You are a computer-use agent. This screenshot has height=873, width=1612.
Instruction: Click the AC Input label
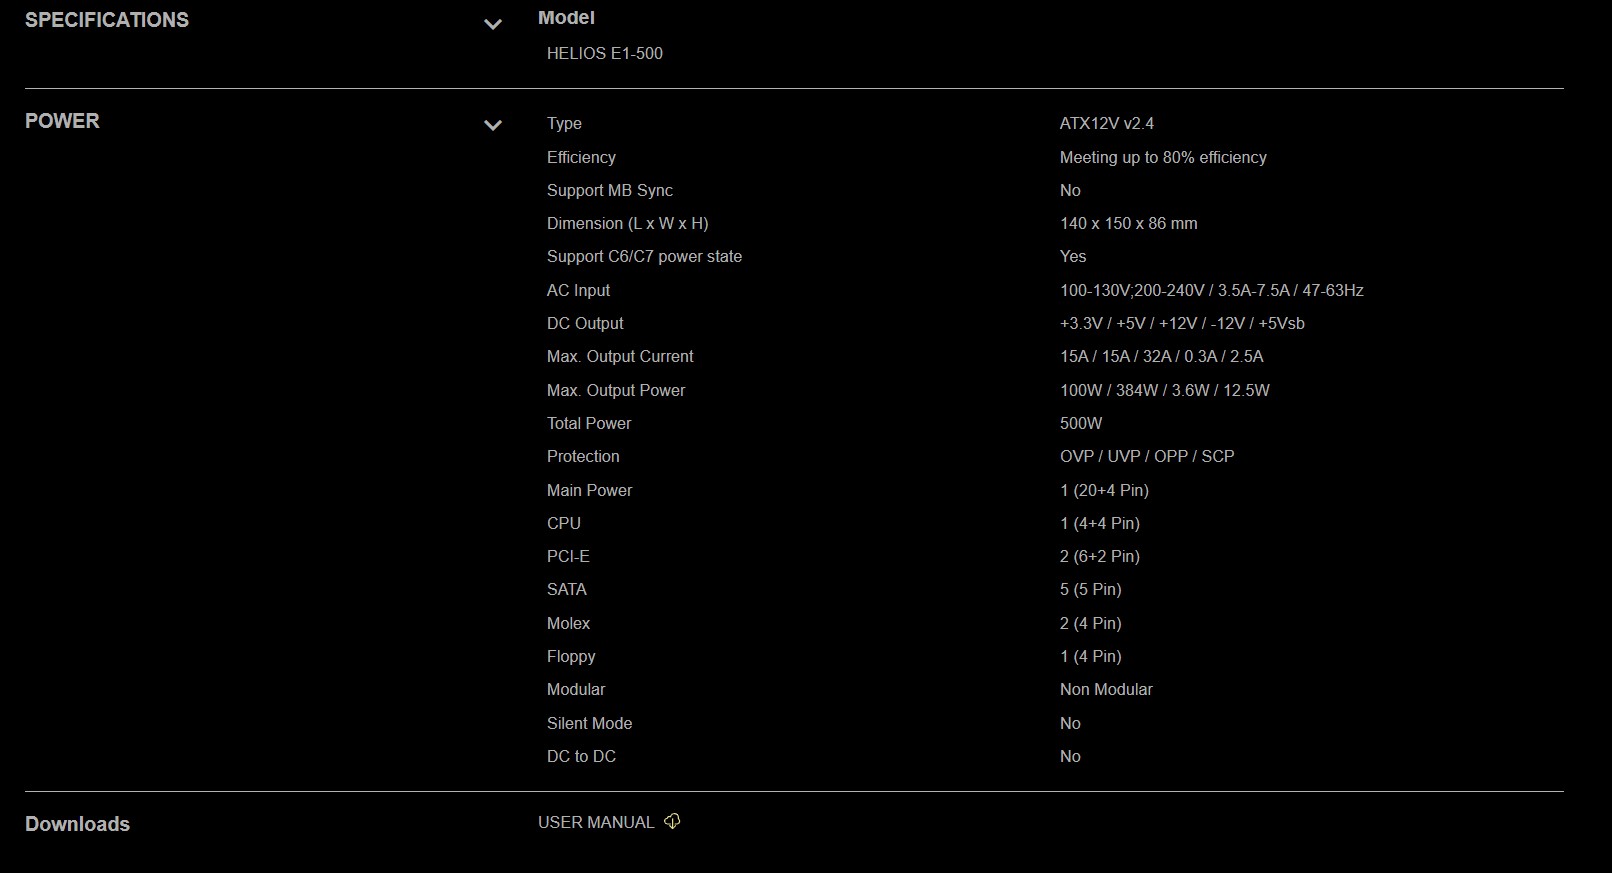pyautogui.click(x=578, y=290)
